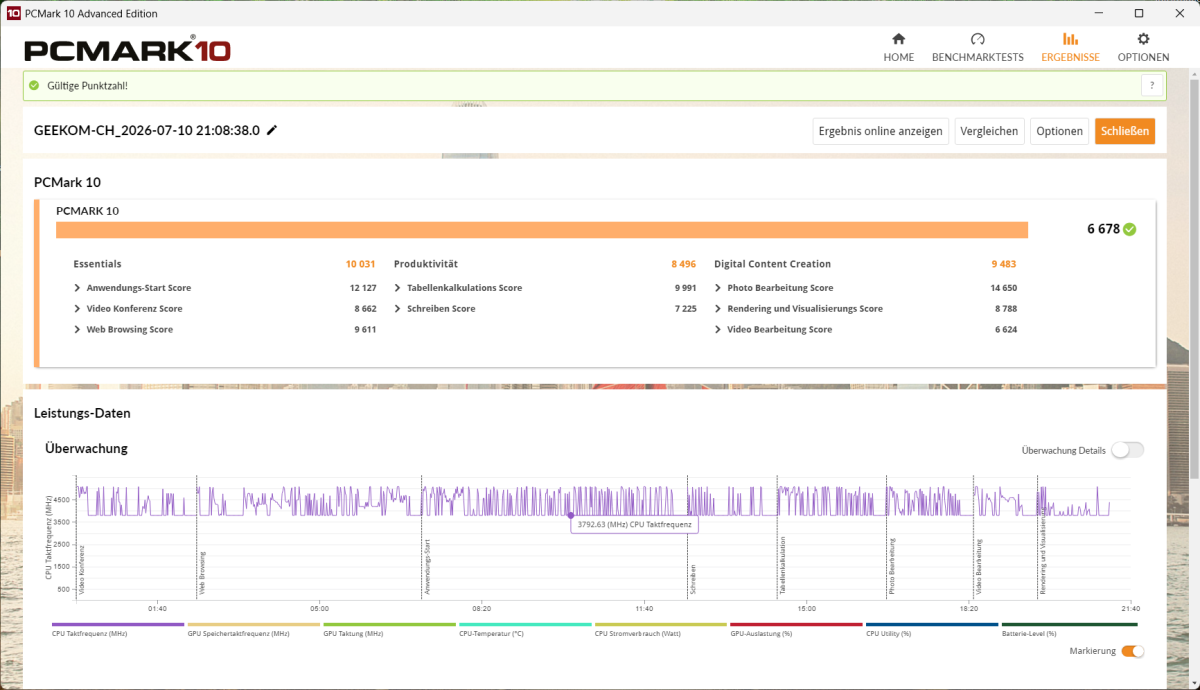
Task: Select GPU-Auslastung legend entry
Action: (796, 629)
